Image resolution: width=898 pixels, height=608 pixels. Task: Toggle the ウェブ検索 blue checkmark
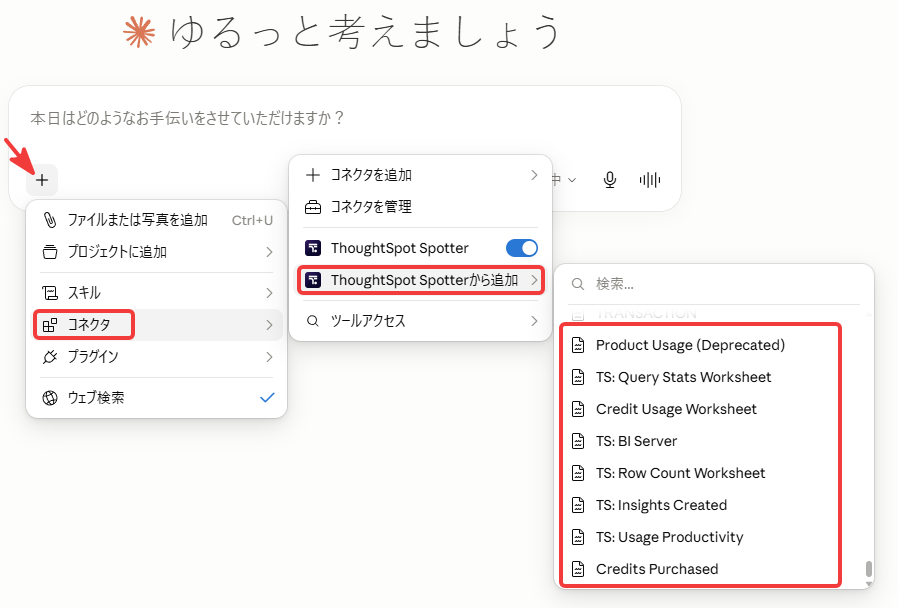(267, 398)
